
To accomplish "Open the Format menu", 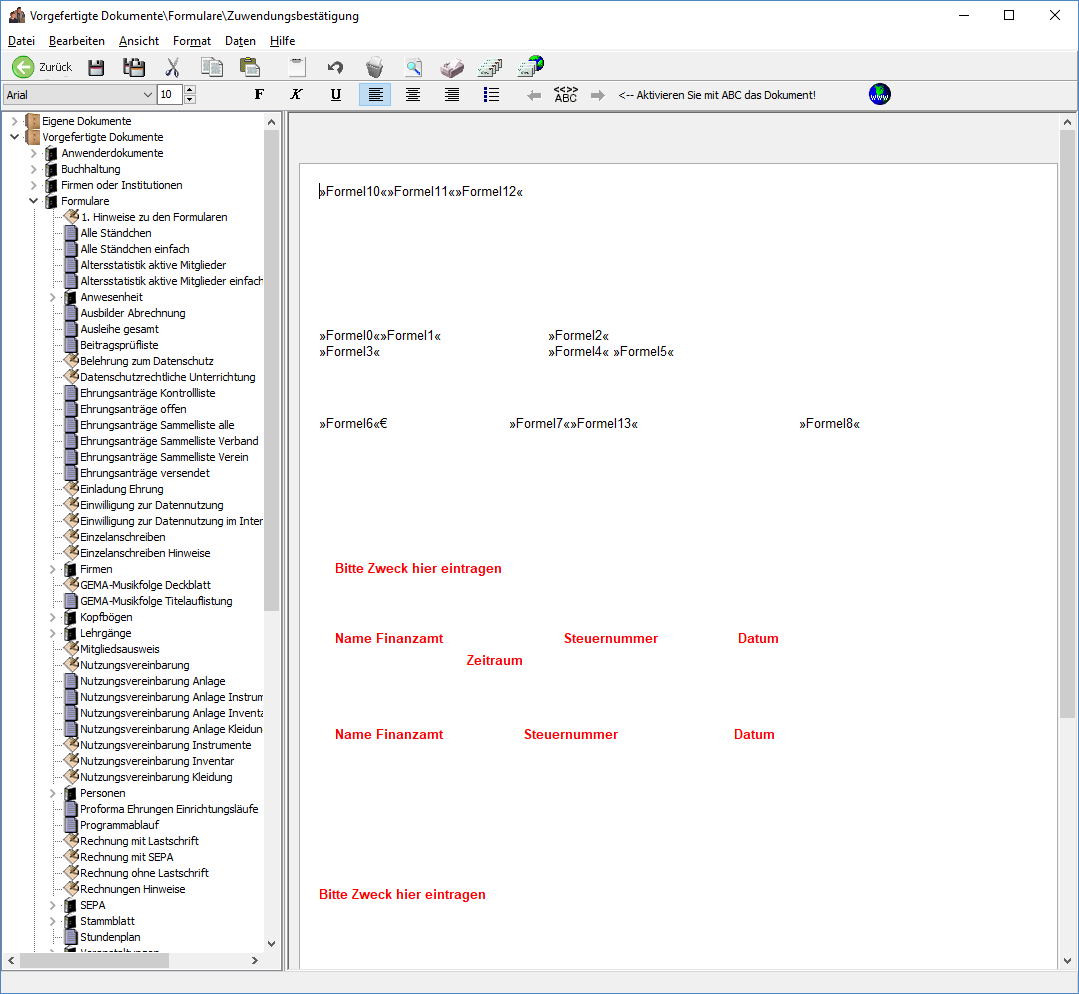I will [191, 41].
